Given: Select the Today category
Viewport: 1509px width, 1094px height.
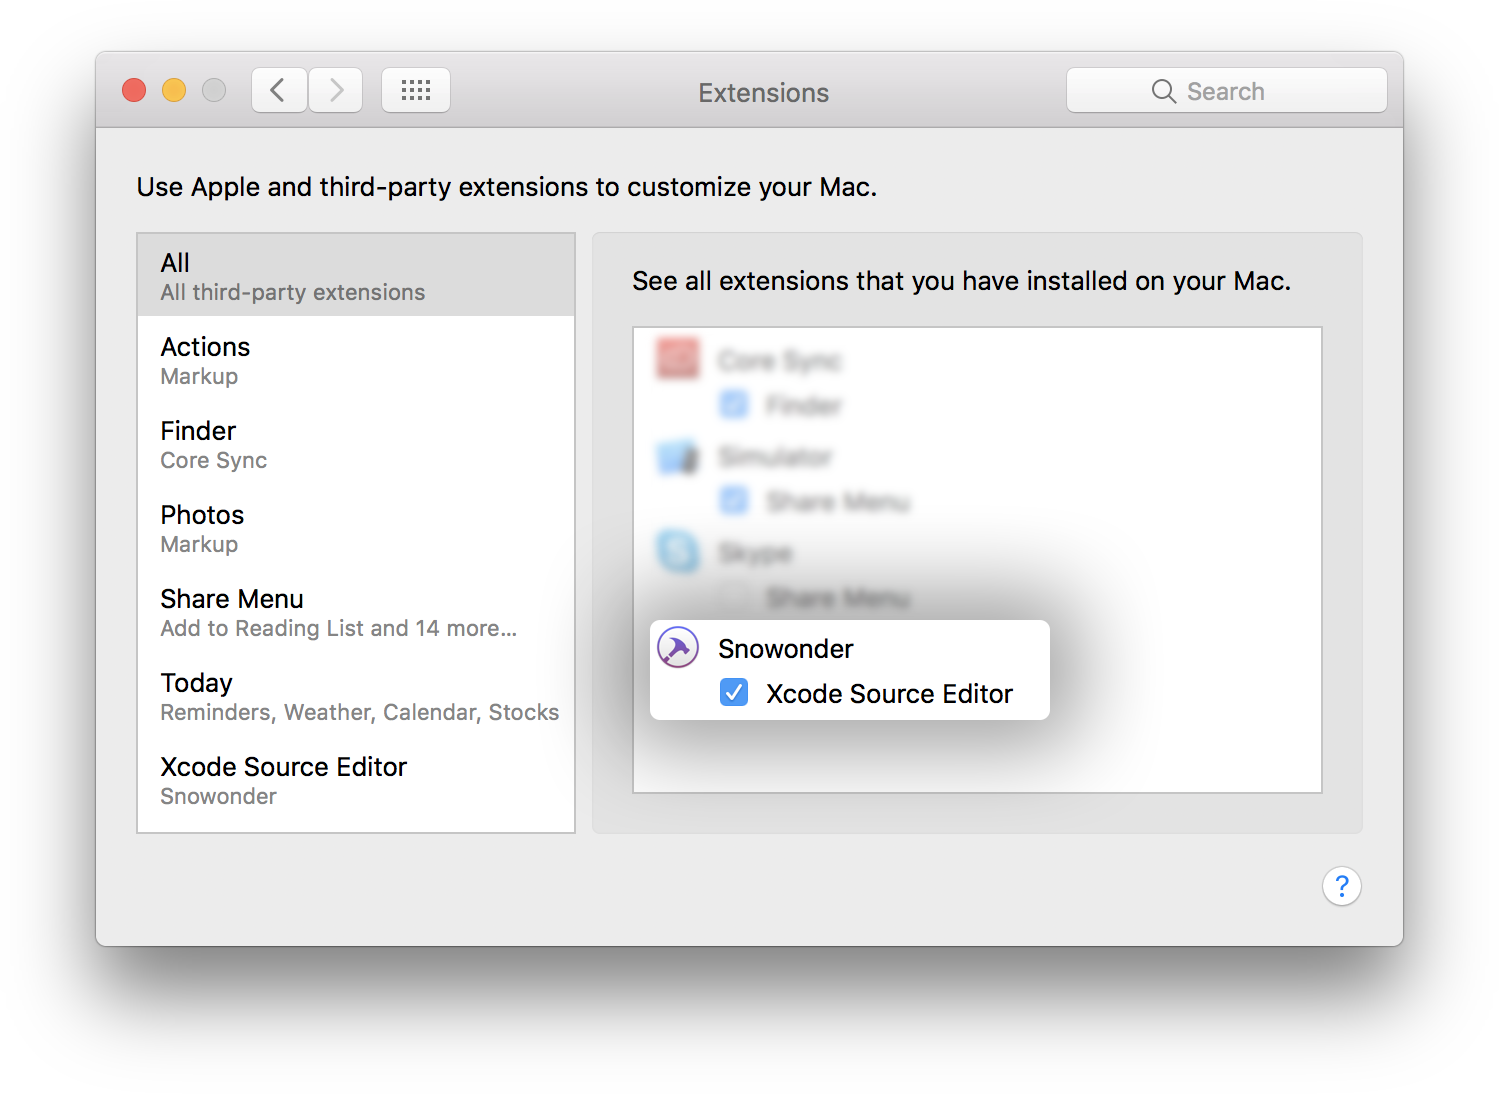Looking at the screenshot, I should (356, 696).
